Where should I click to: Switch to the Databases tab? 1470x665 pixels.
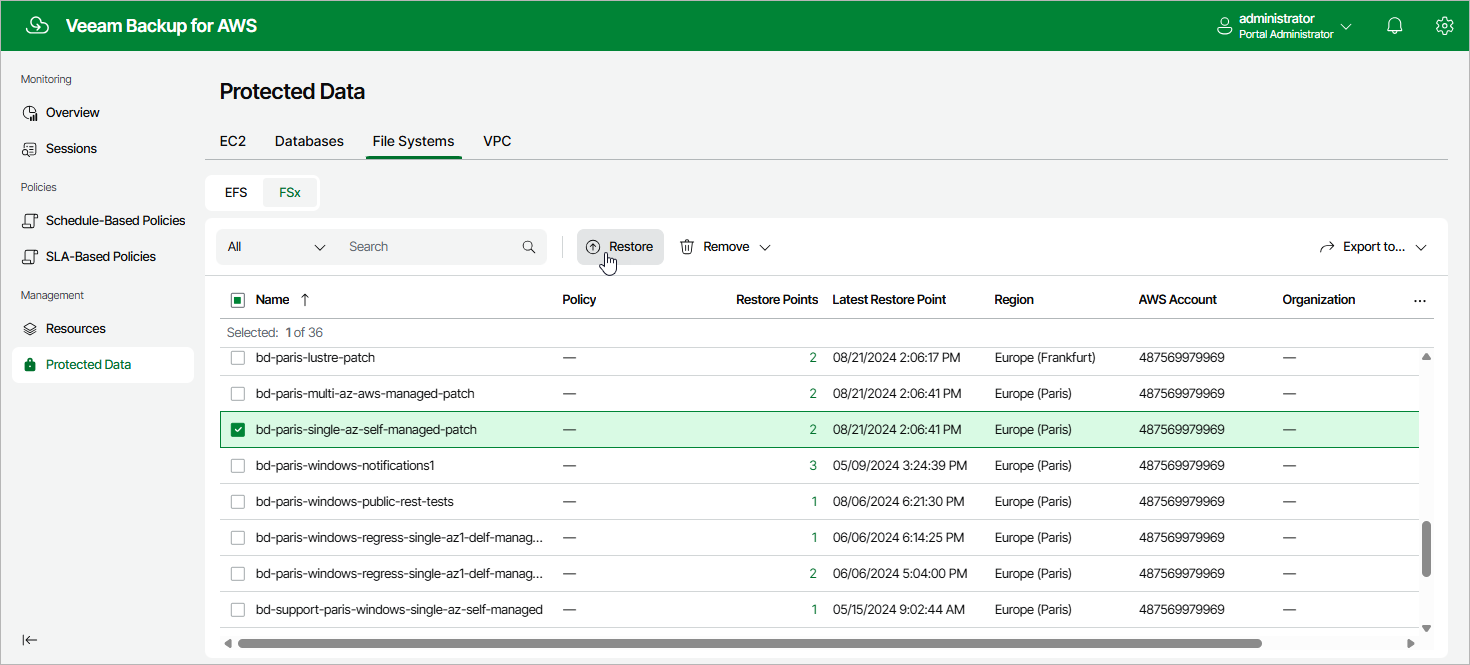(309, 141)
